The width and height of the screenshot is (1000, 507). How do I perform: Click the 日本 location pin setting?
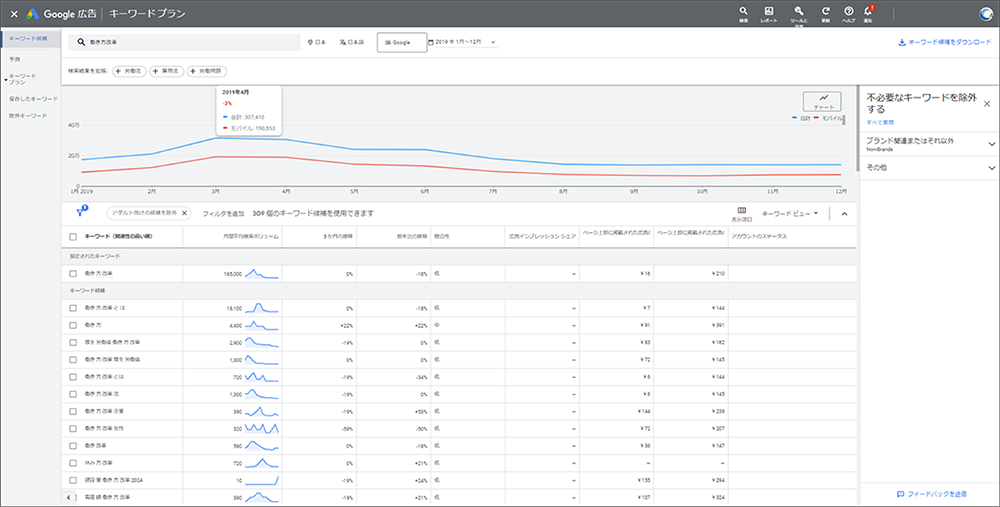tap(317, 43)
